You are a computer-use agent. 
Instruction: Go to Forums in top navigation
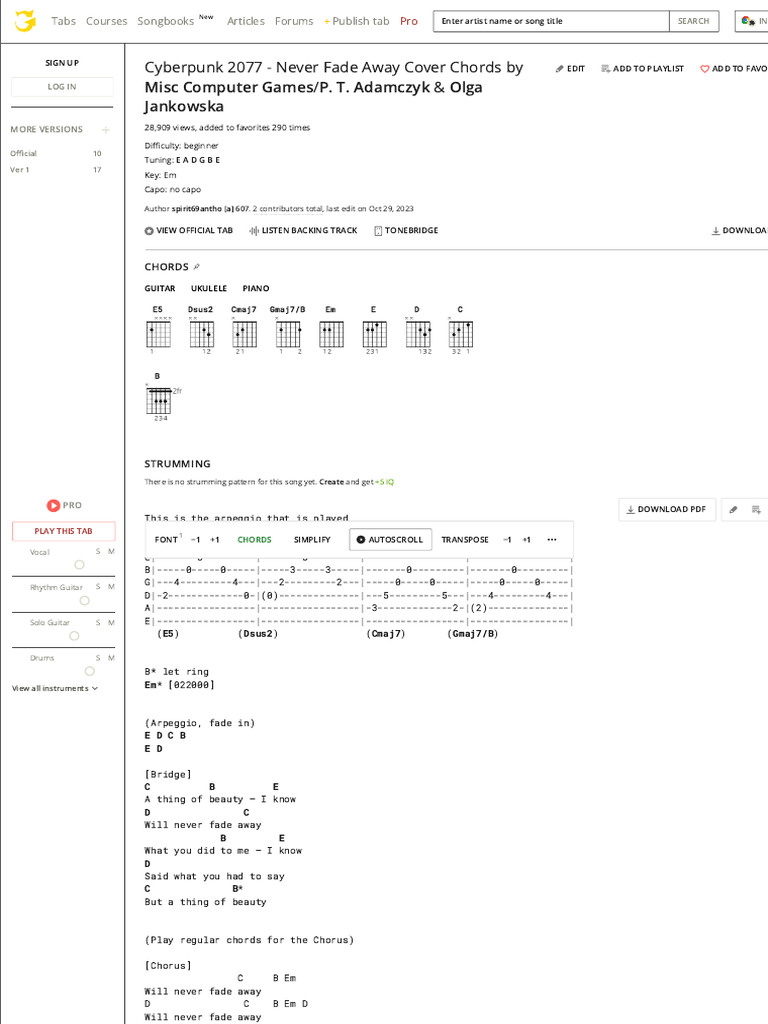pos(294,21)
